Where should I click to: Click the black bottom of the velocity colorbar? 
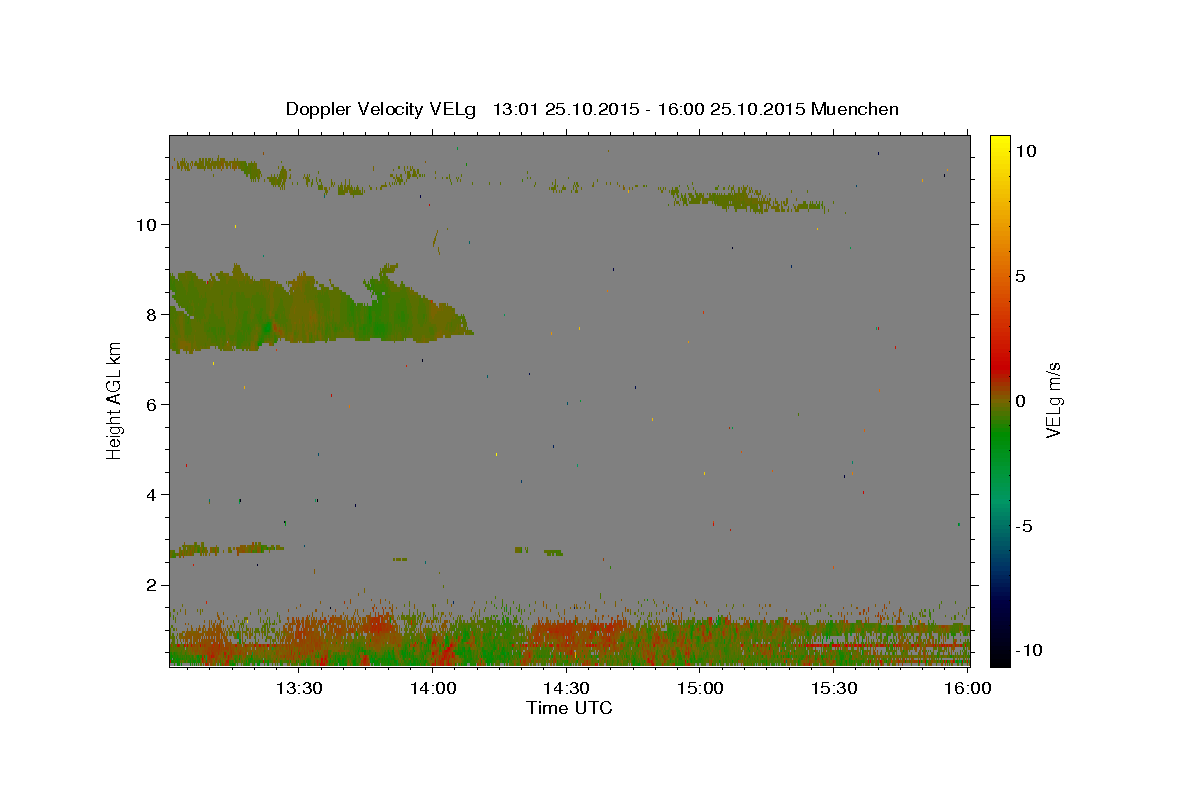tap(999, 655)
